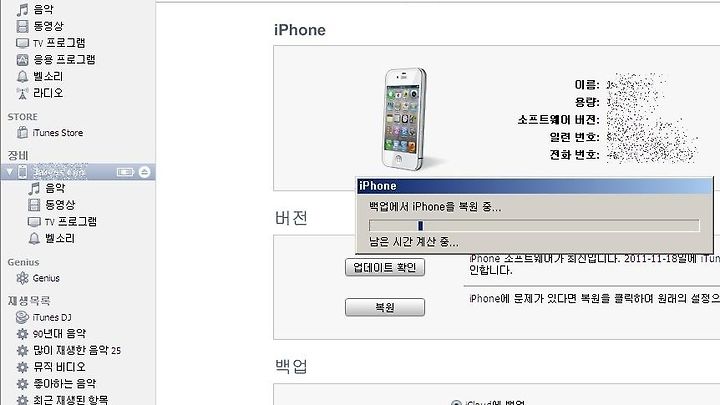The height and width of the screenshot is (405, 720).
Task: Click the 복원 restore button
Action: click(x=385, y=307)
